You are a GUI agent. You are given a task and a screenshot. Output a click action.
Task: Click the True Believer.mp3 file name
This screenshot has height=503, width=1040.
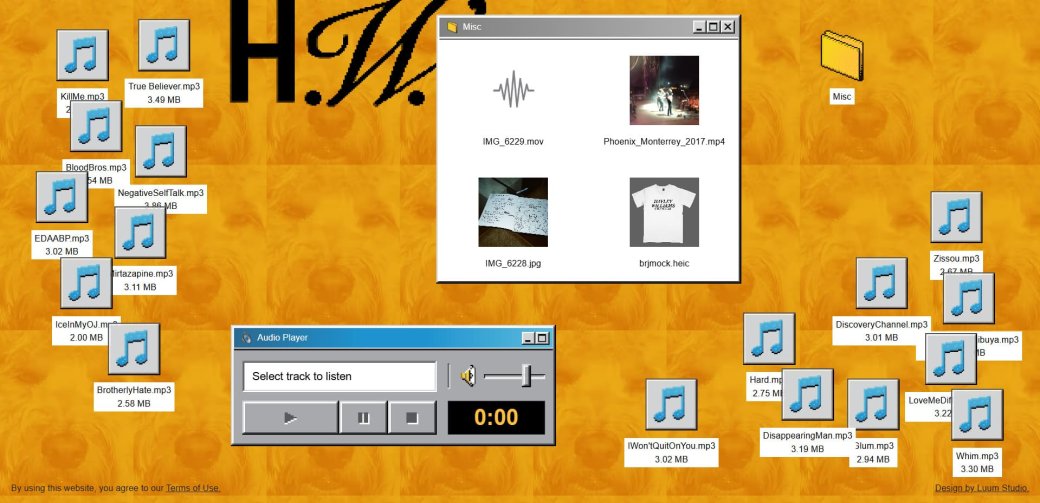point(164,86)
